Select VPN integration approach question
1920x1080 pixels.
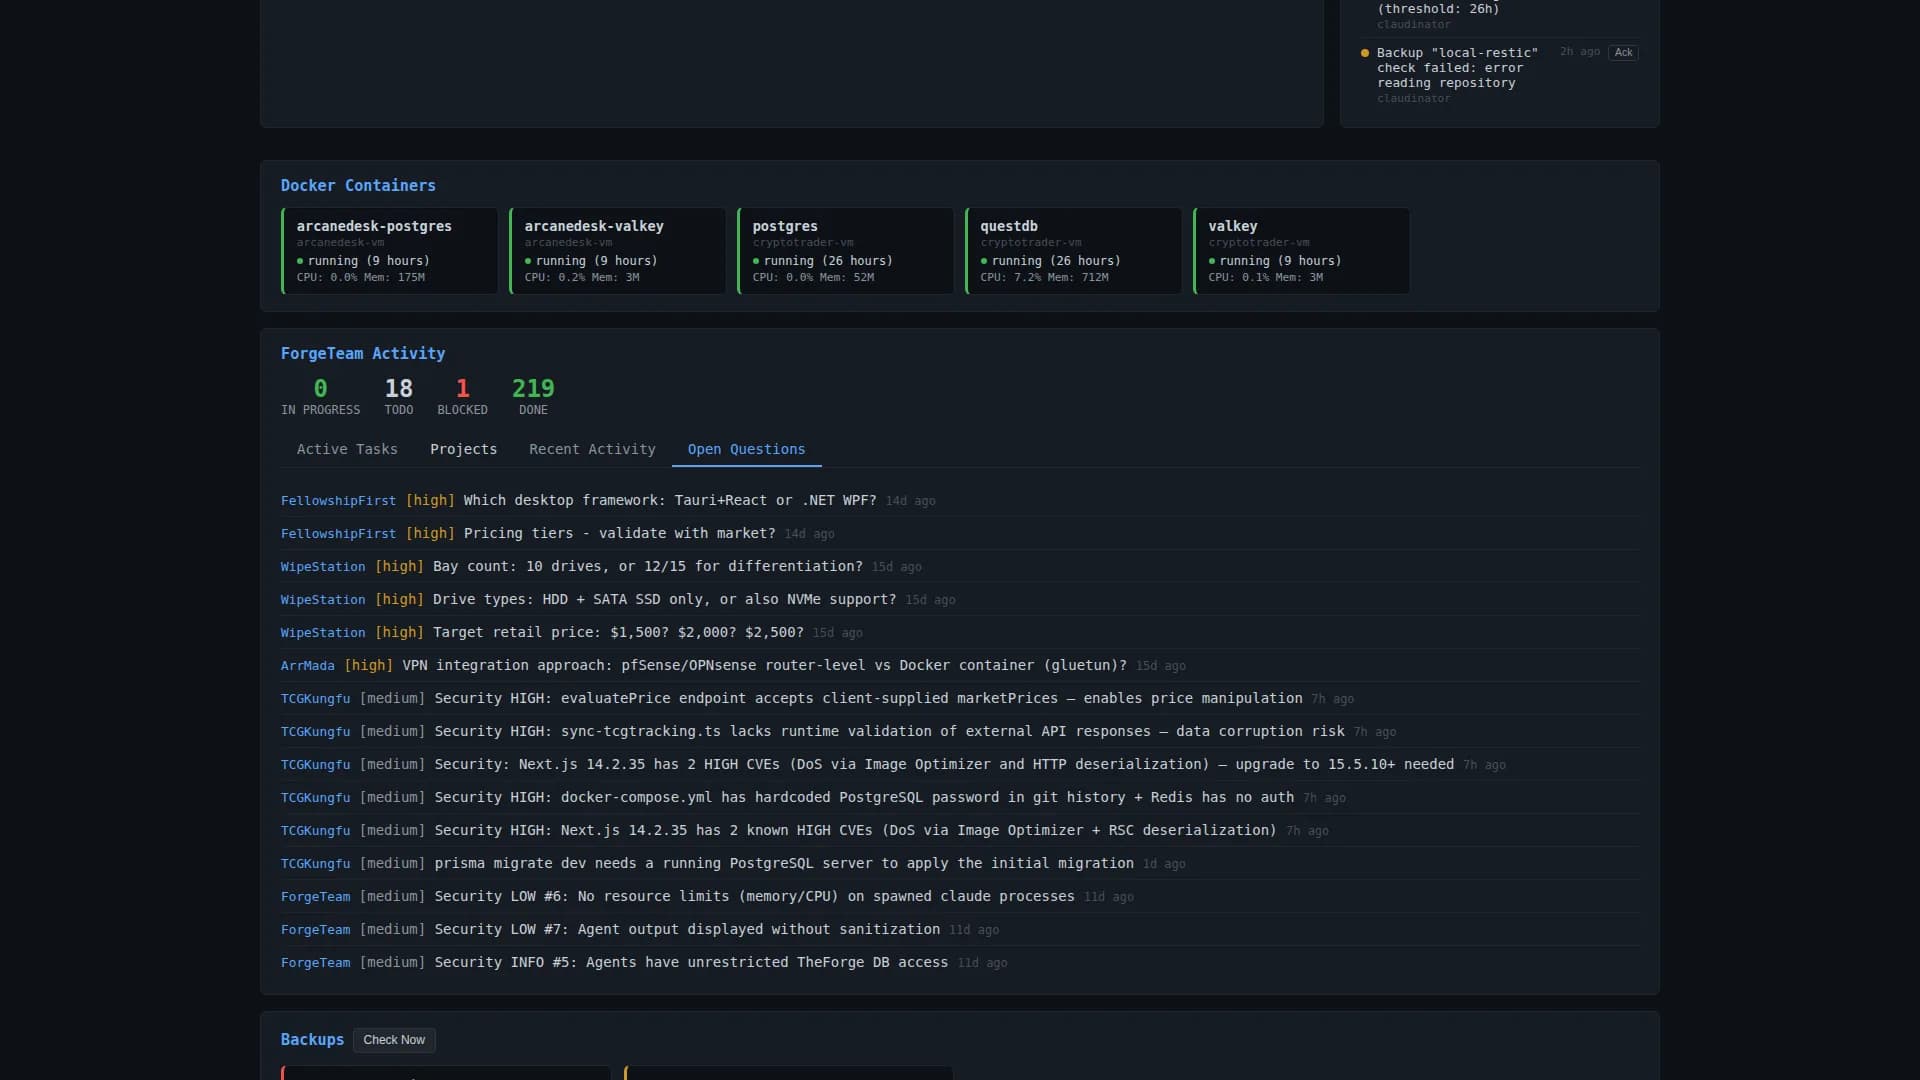click(764, 665)
